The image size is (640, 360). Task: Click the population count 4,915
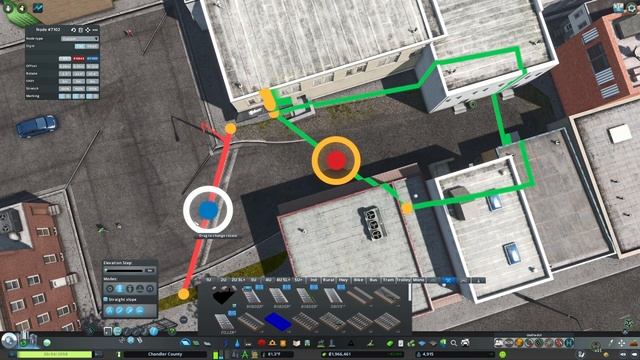[x=428, y=354]
